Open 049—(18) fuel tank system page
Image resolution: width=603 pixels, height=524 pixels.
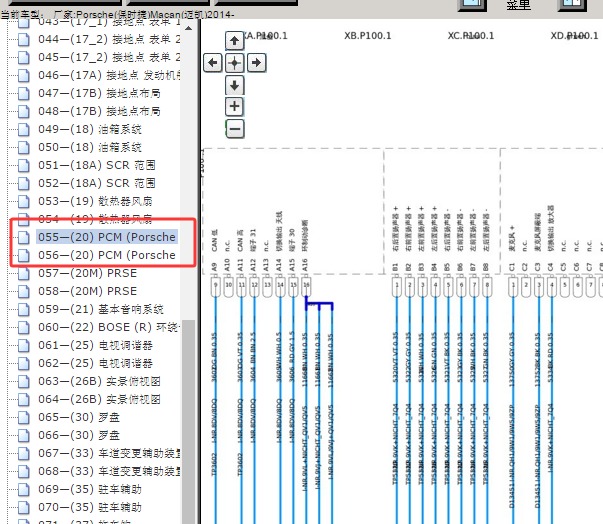pos(90,129)
